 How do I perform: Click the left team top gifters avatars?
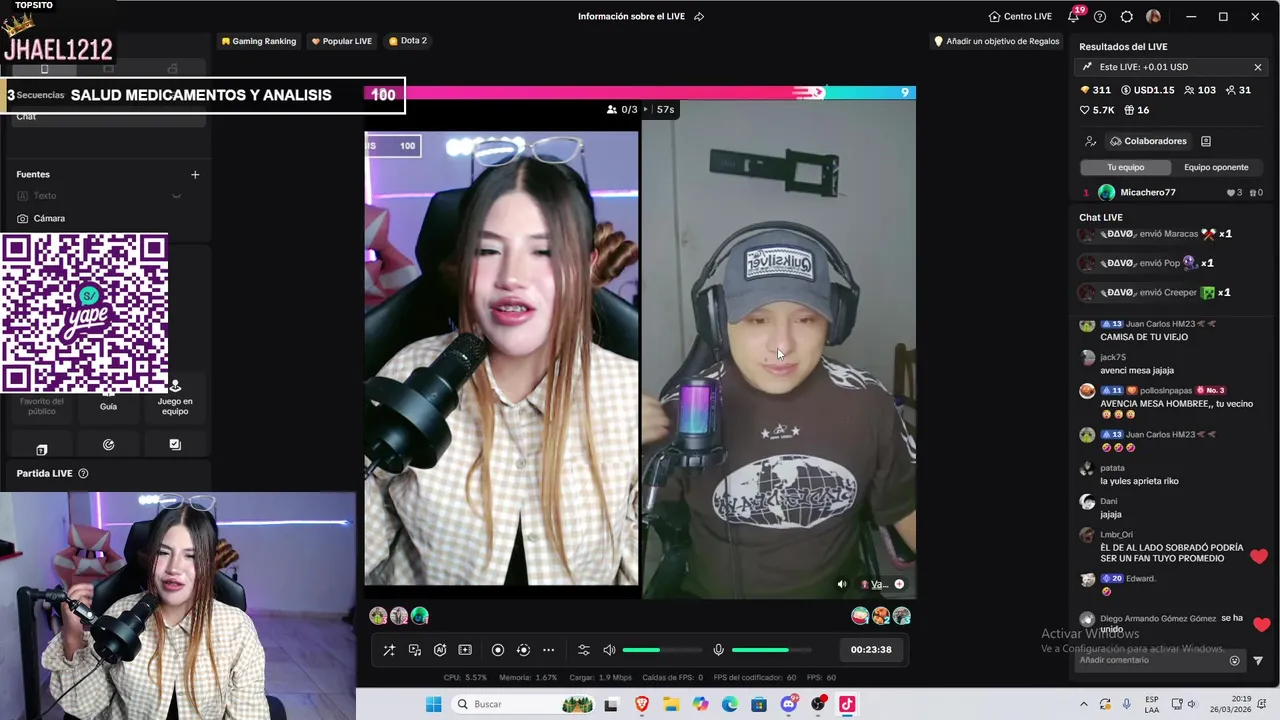coord(399,616)
